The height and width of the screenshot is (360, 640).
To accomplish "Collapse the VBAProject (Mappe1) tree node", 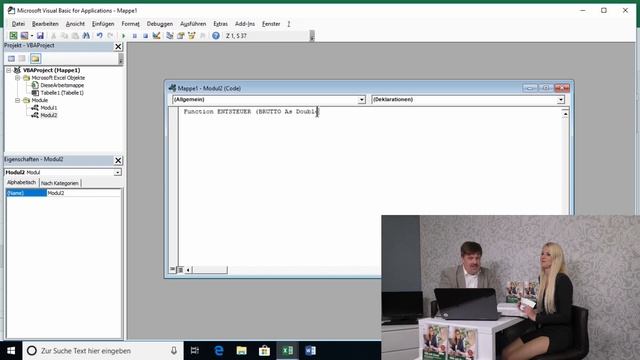I will point(9,70).
